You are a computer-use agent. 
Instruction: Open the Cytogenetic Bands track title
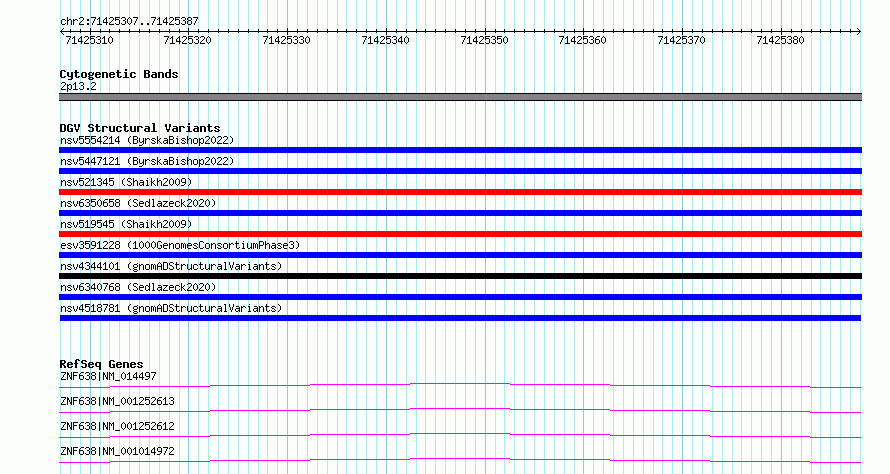(x=119, y=74)
